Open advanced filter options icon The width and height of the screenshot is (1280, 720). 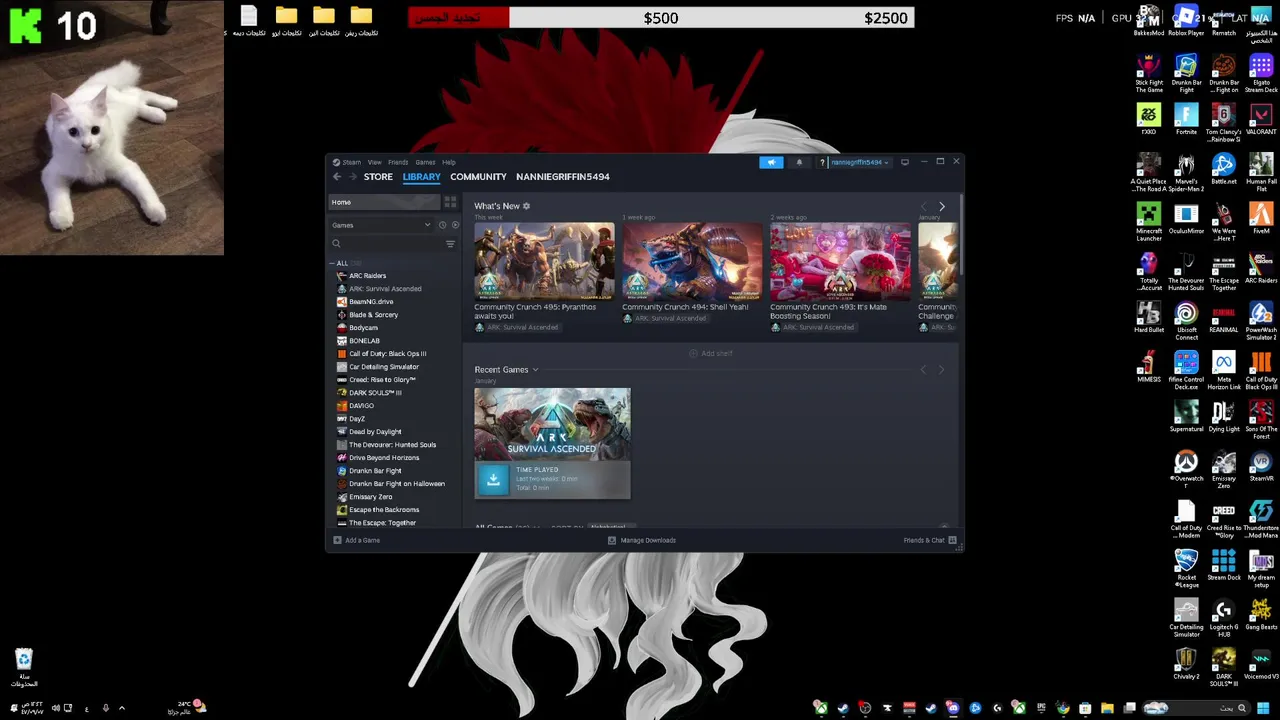(450, 244)
